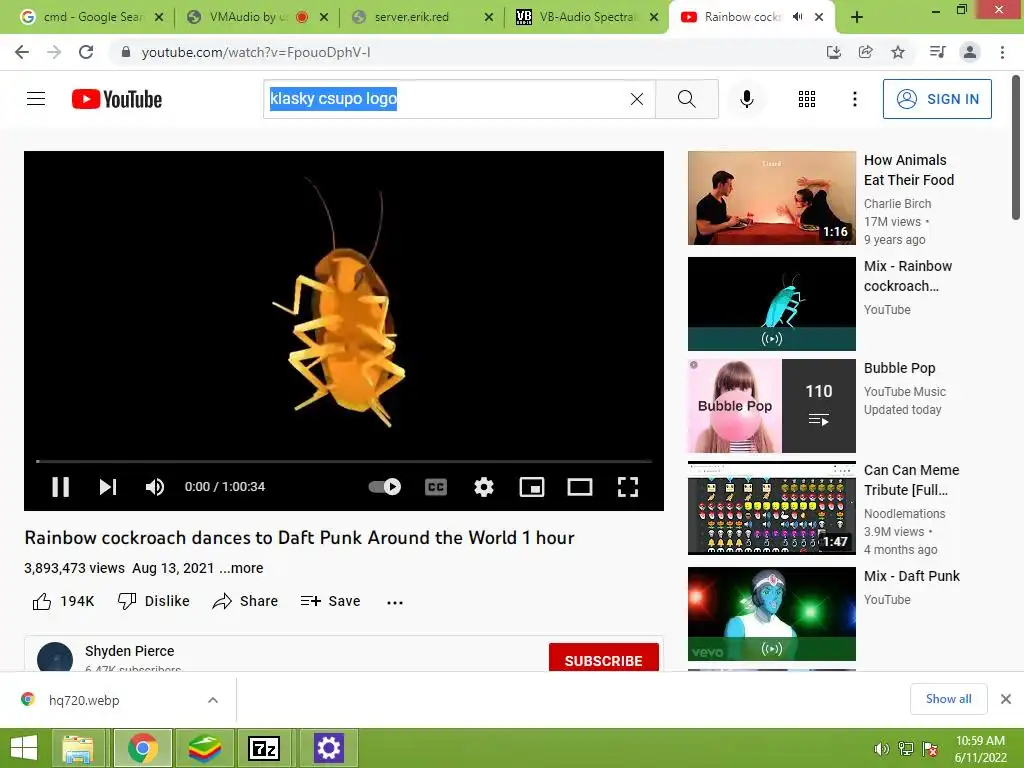Open the Bubble Pop playlist thumbnail
The width and height of the screenshot is (1024, 768).
(x=771, y=406)
